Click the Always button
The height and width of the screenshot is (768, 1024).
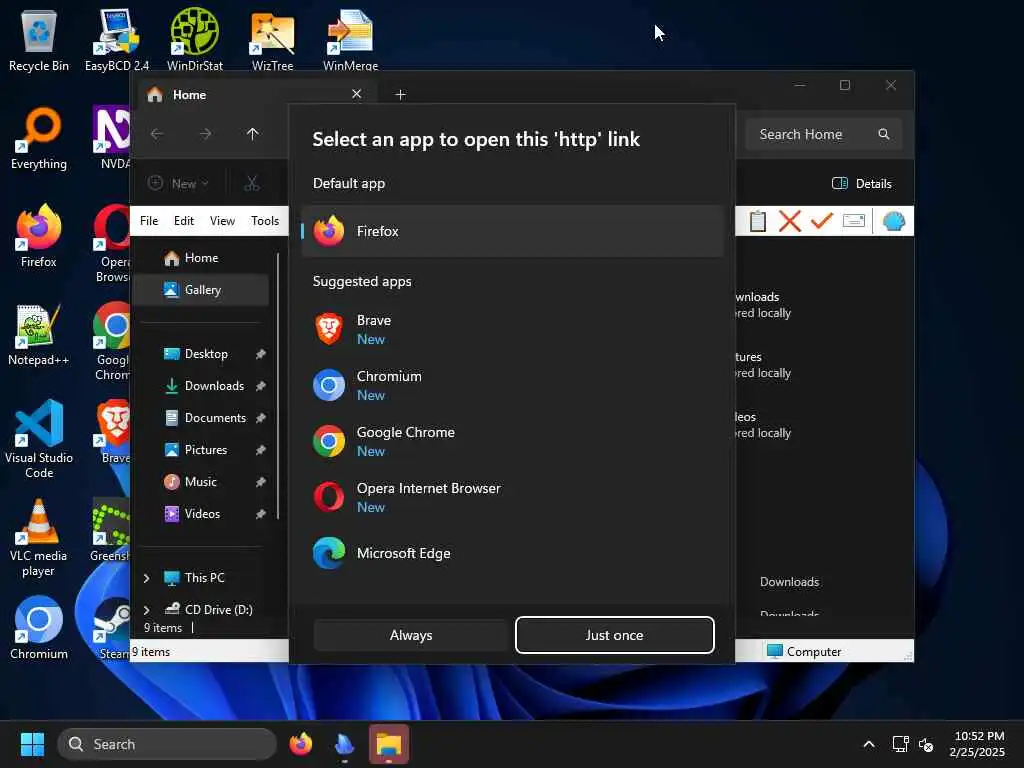tap(411, 635)
